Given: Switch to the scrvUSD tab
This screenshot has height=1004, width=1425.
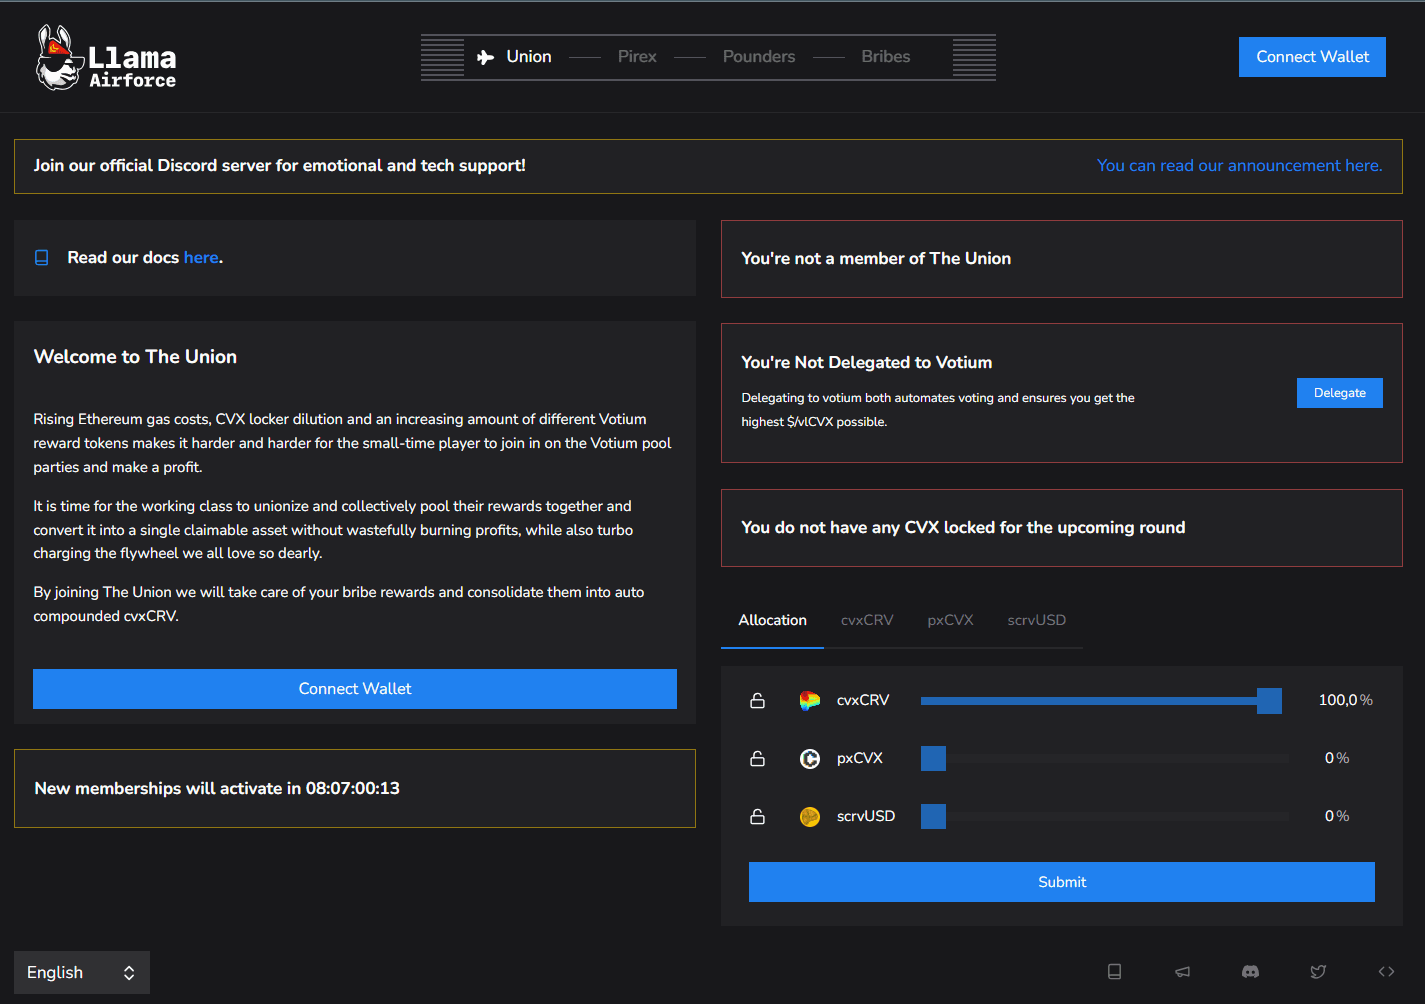Looking at the screenshot, I should pyautogui.click(x=1036, y=621).
